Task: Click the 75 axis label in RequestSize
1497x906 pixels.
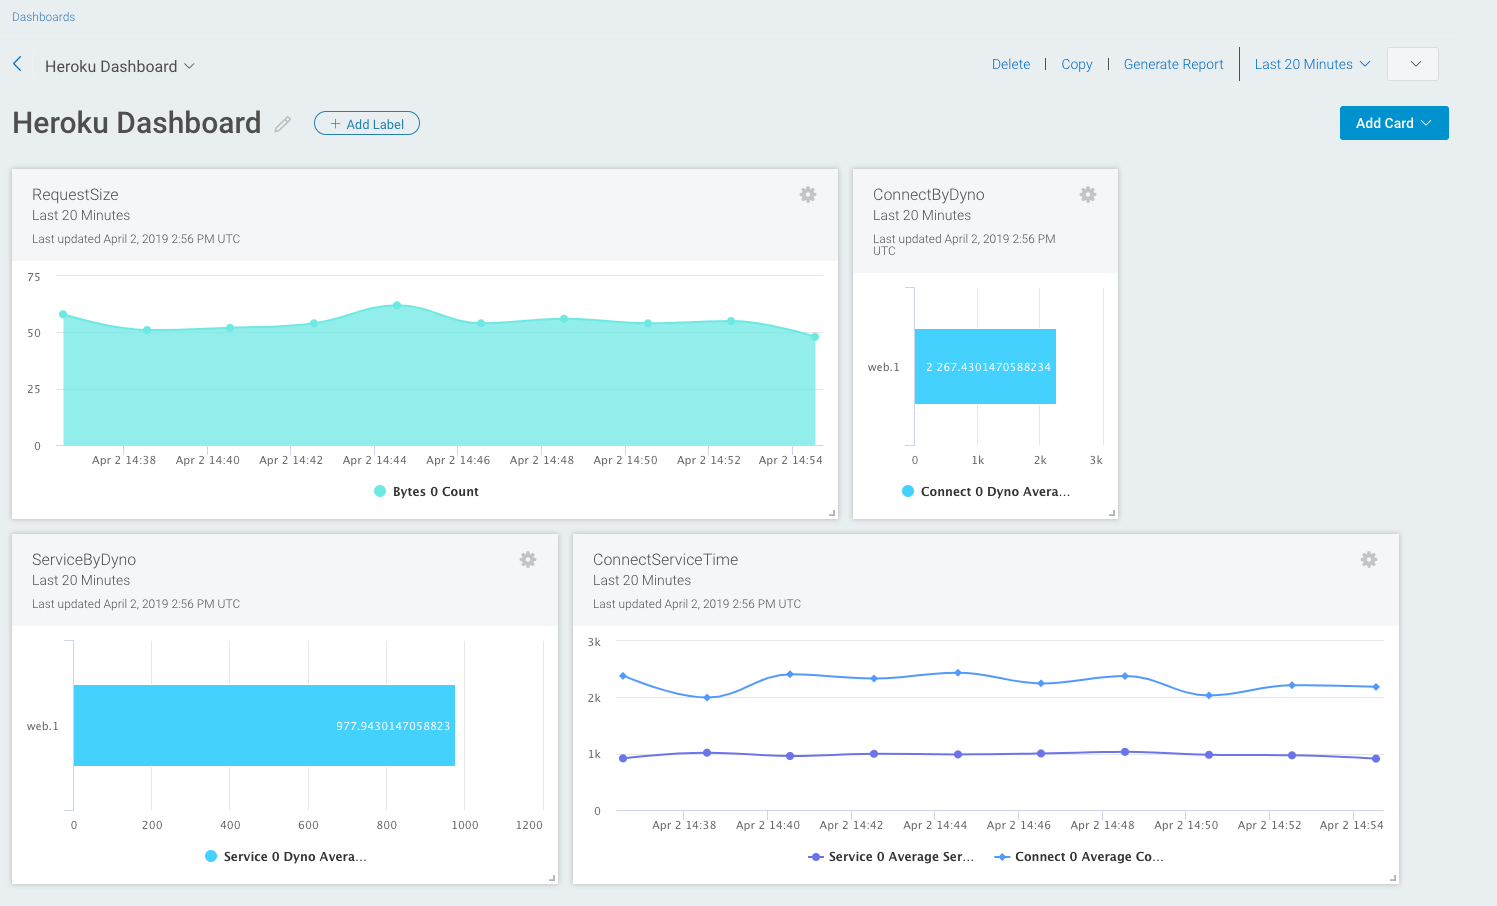Action: point(34,277)
